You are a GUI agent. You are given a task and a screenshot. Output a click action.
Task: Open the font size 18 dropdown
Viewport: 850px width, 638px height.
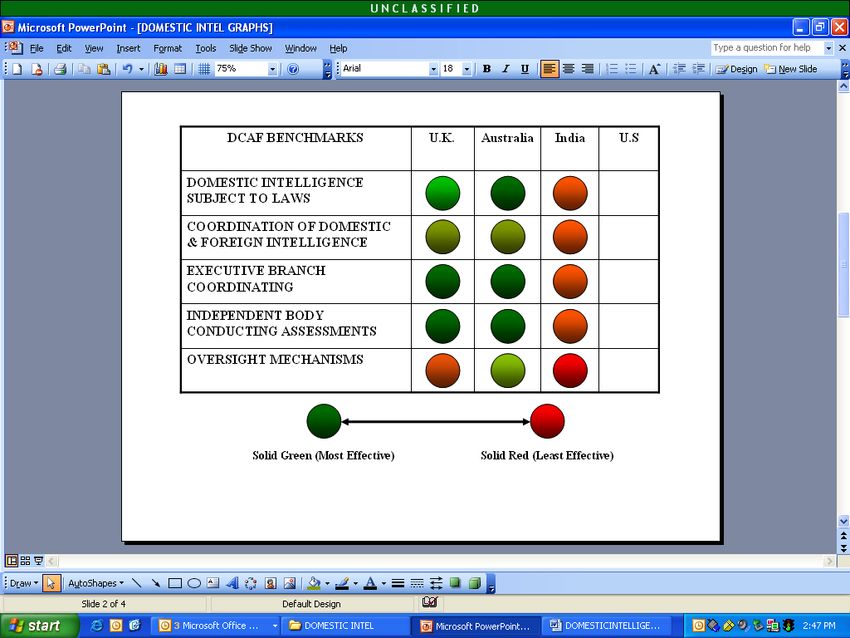click(x=466, y=69)
